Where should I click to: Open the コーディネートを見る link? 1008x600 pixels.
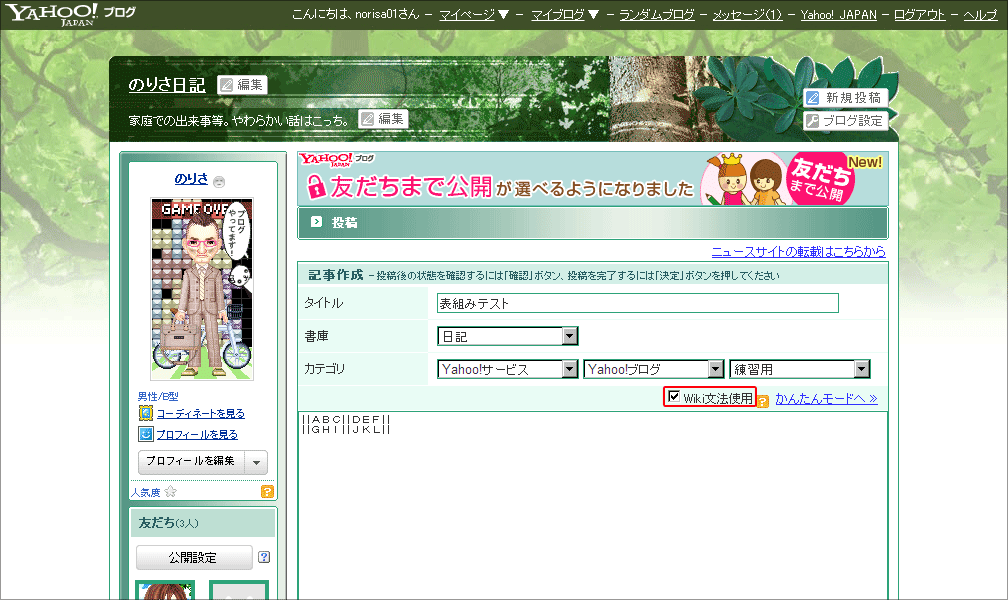[201, 414]
